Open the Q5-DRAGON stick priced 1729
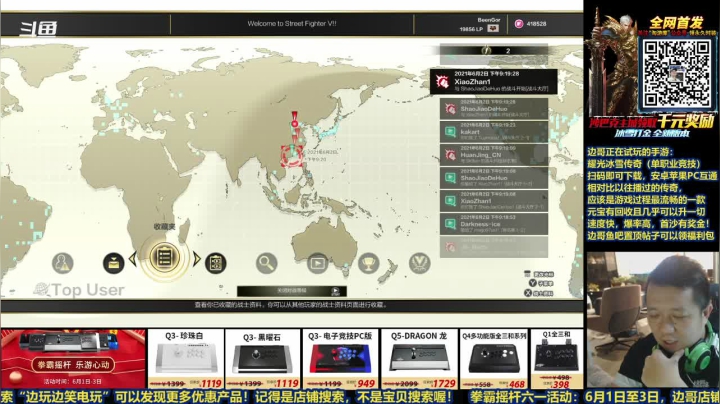720x404 pixels. tap(419, 359)
